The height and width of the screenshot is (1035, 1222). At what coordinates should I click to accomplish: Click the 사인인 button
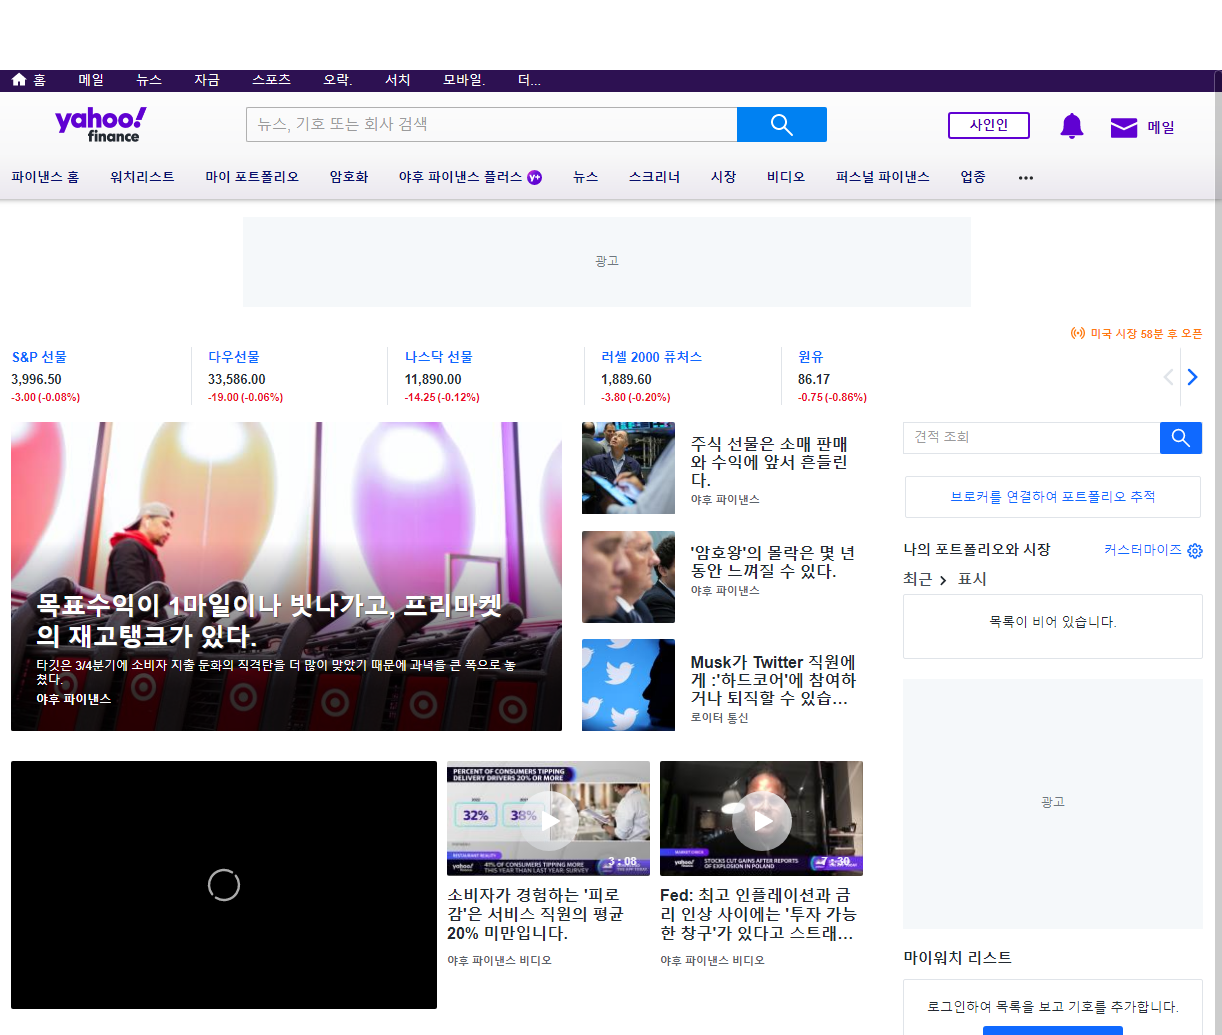(989, 125)
